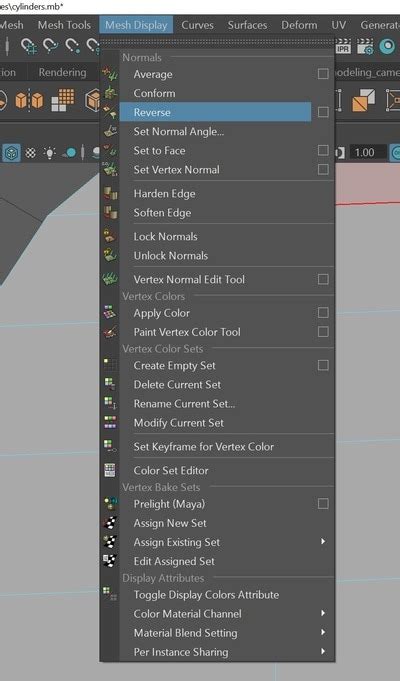The height and width of the screenshot is (681, 400).
Task: Click the Unlock Normals icon
Action: [x=110, y=255]
